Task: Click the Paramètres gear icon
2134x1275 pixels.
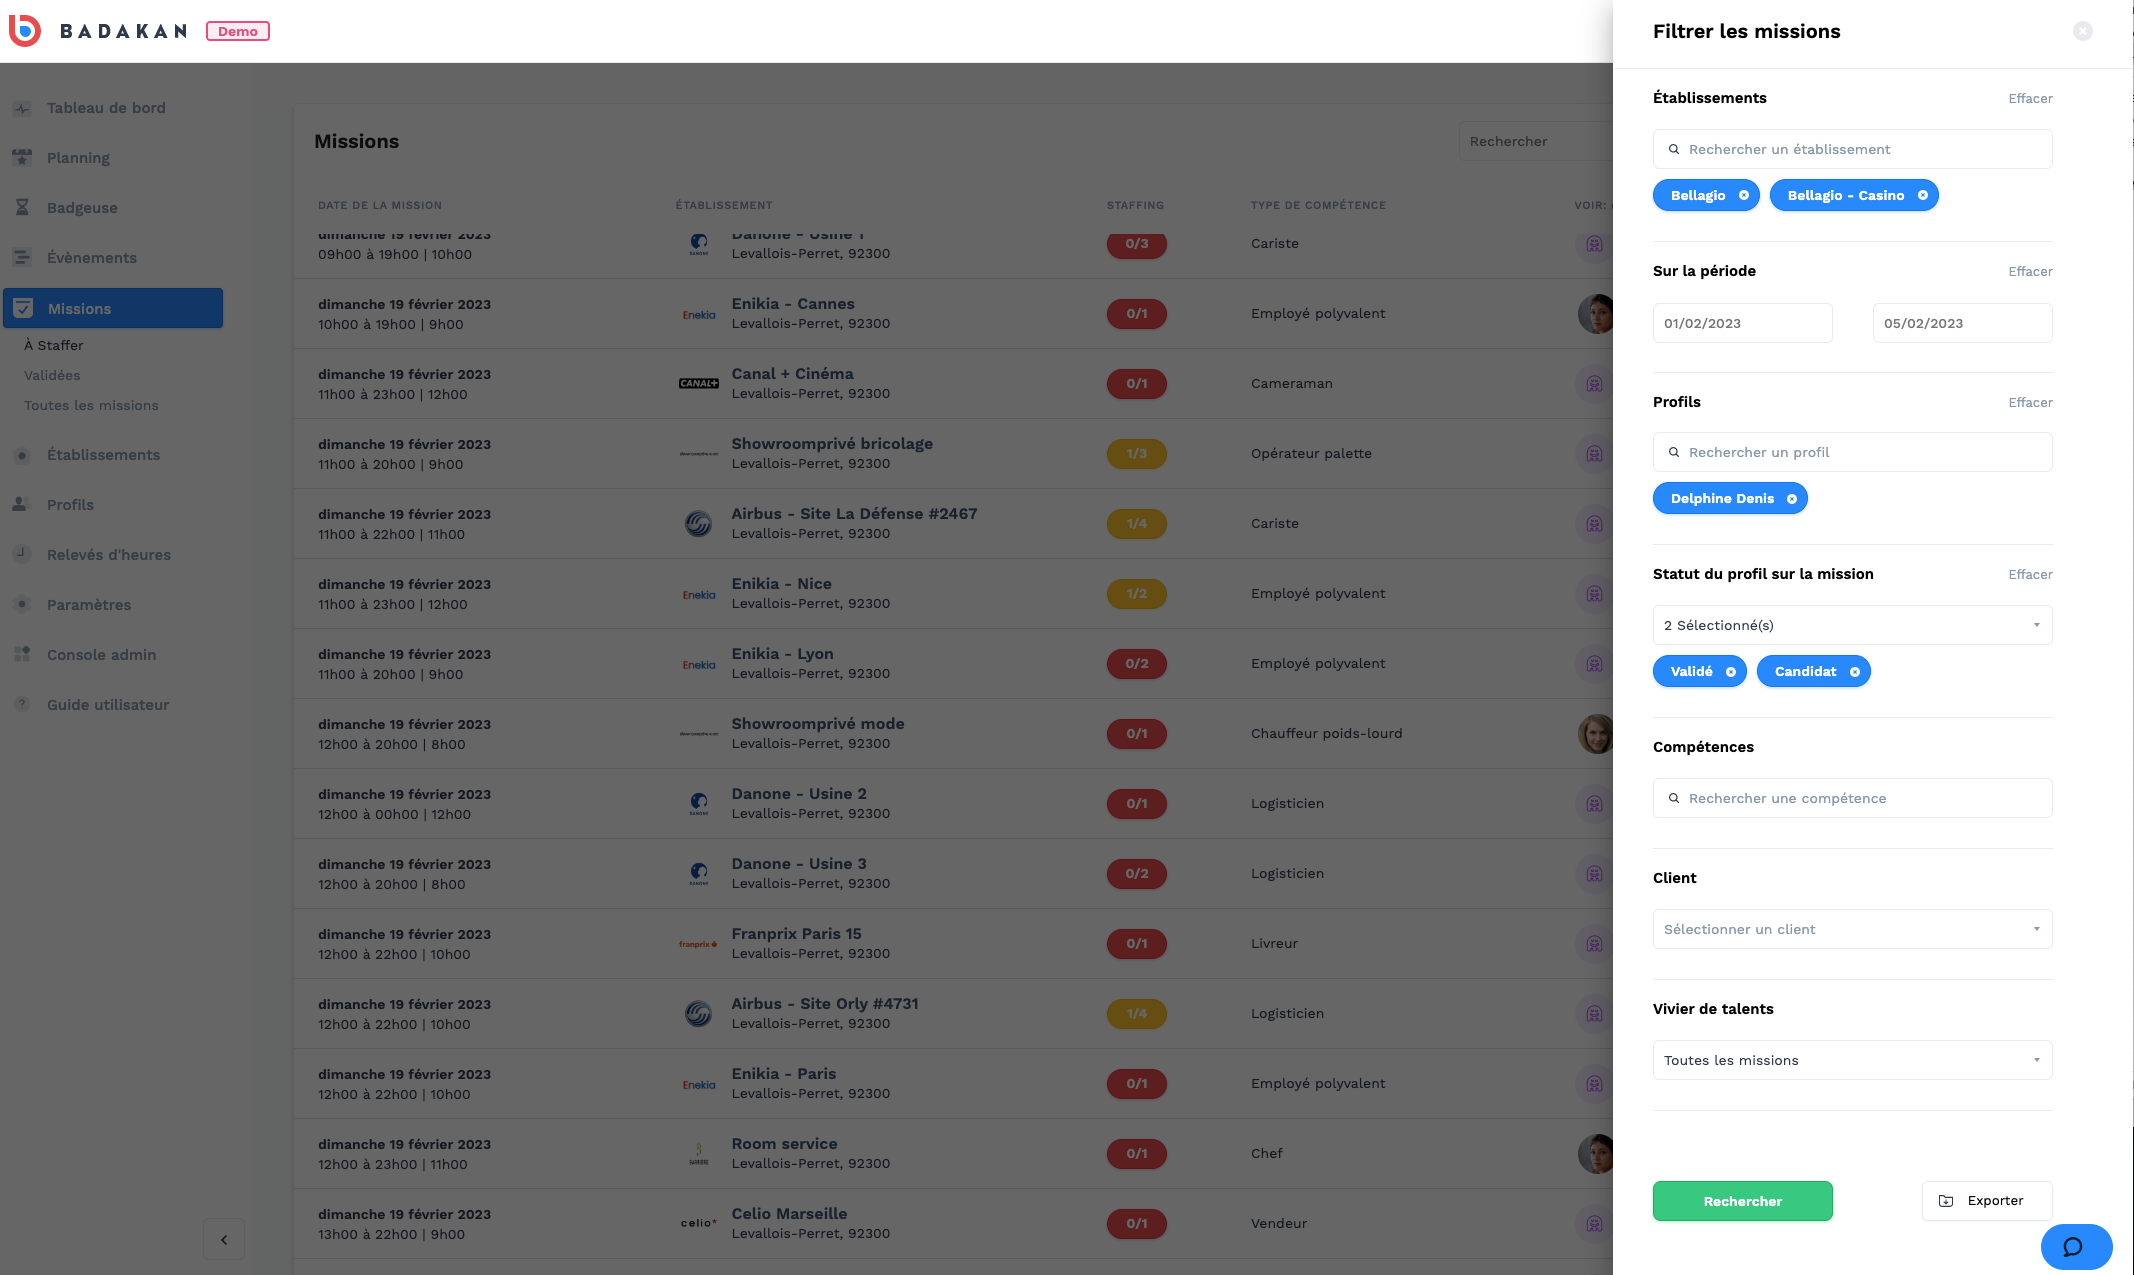Action: coord(22,605)
